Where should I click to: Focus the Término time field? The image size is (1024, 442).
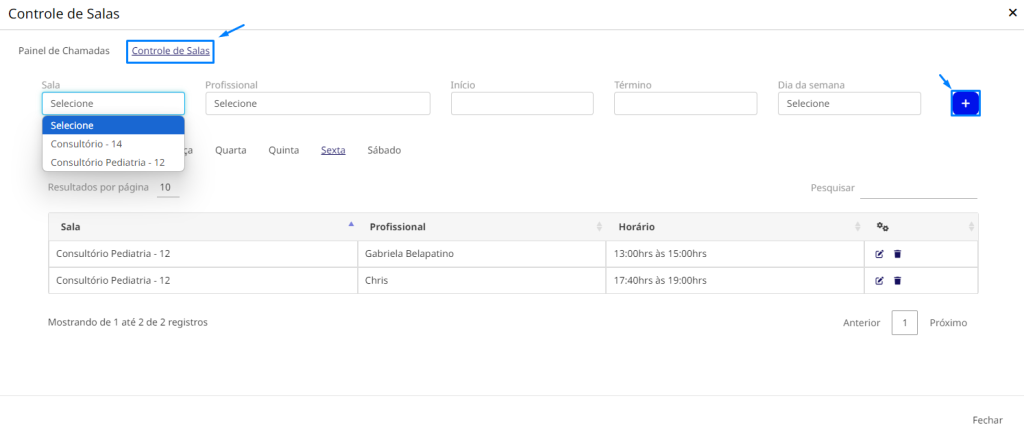pos(686,104)
